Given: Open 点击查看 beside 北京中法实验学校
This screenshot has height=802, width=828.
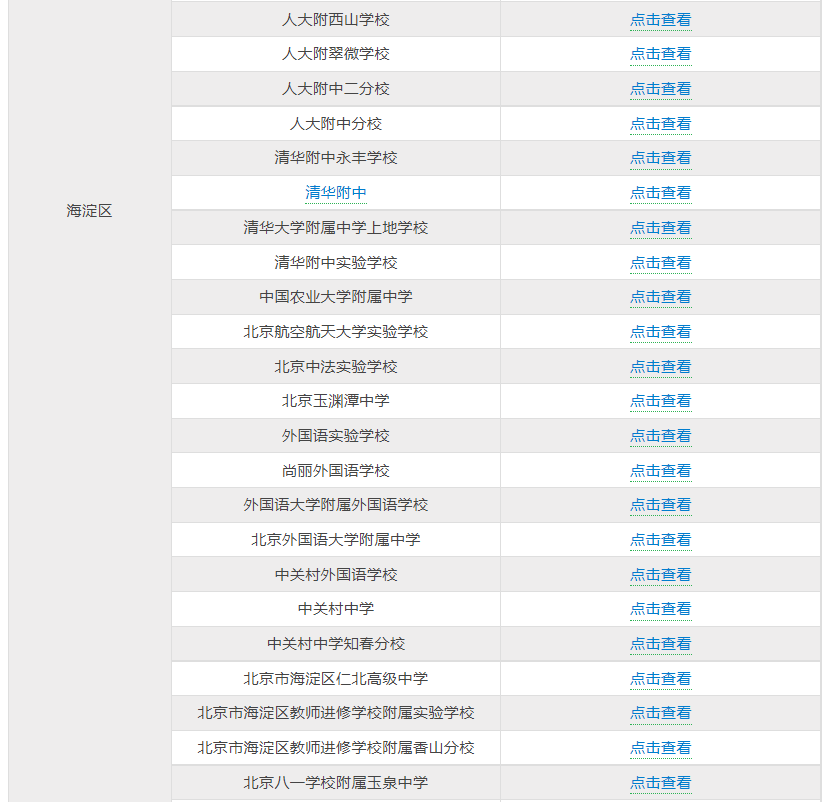Looking at the screenshot, I should (x=661, y=366).
